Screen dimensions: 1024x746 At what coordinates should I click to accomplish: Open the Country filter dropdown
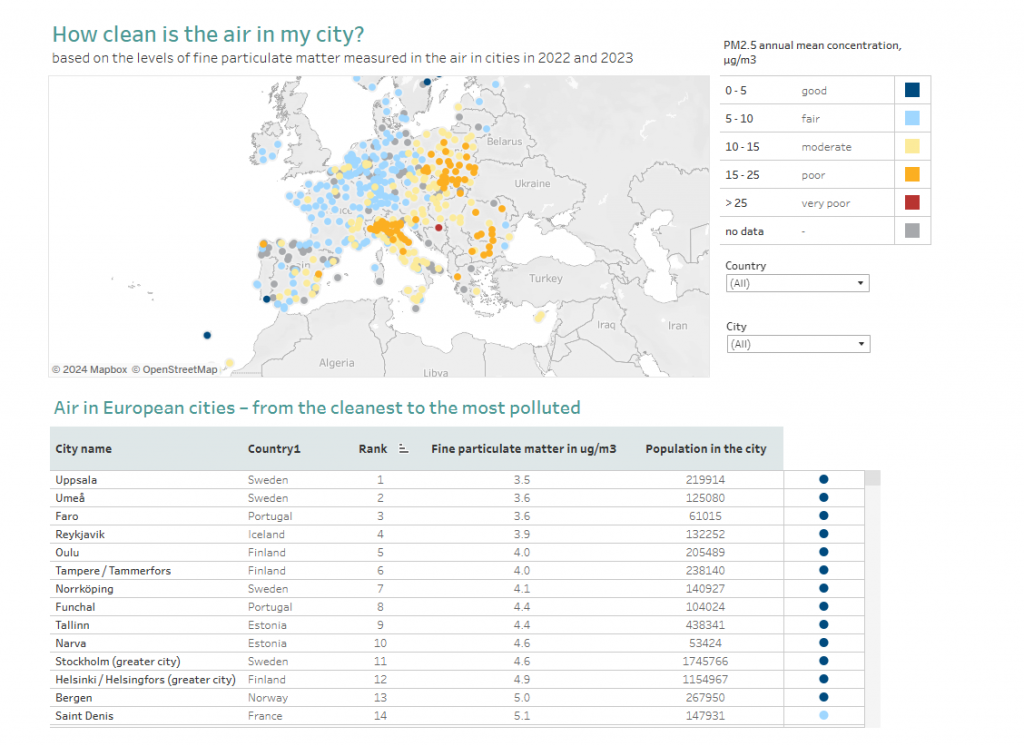[797, 284]
